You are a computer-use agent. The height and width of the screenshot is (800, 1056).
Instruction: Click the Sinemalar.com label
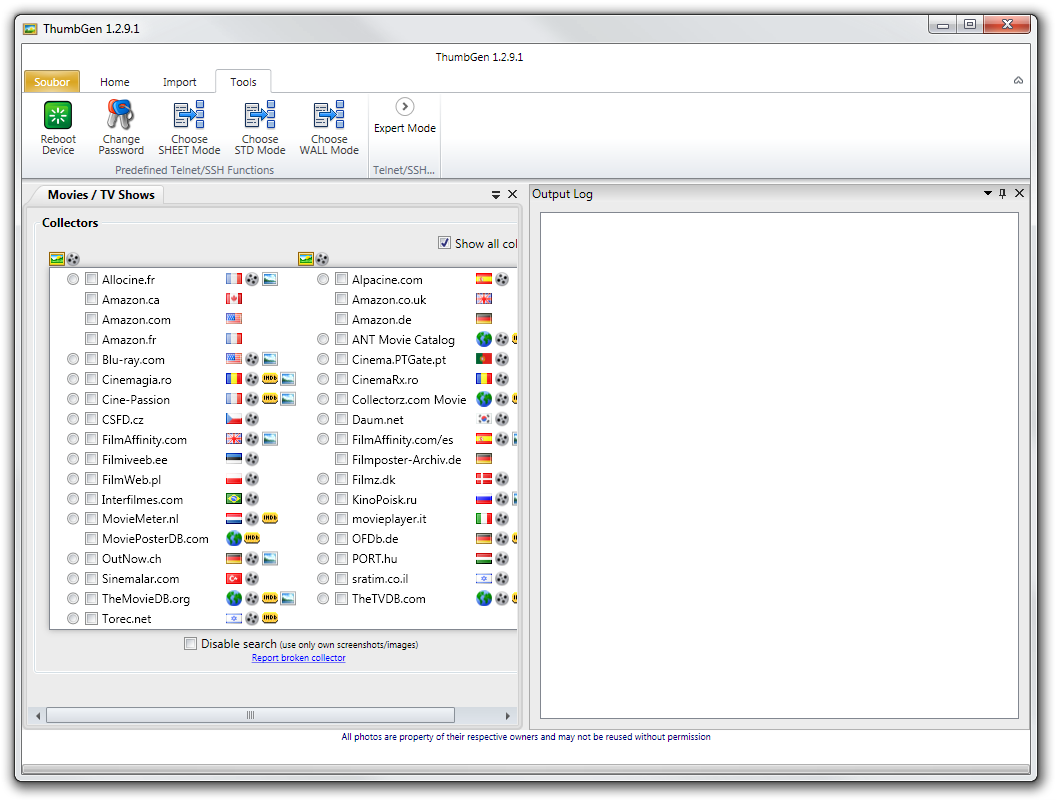tap(140, 578)
